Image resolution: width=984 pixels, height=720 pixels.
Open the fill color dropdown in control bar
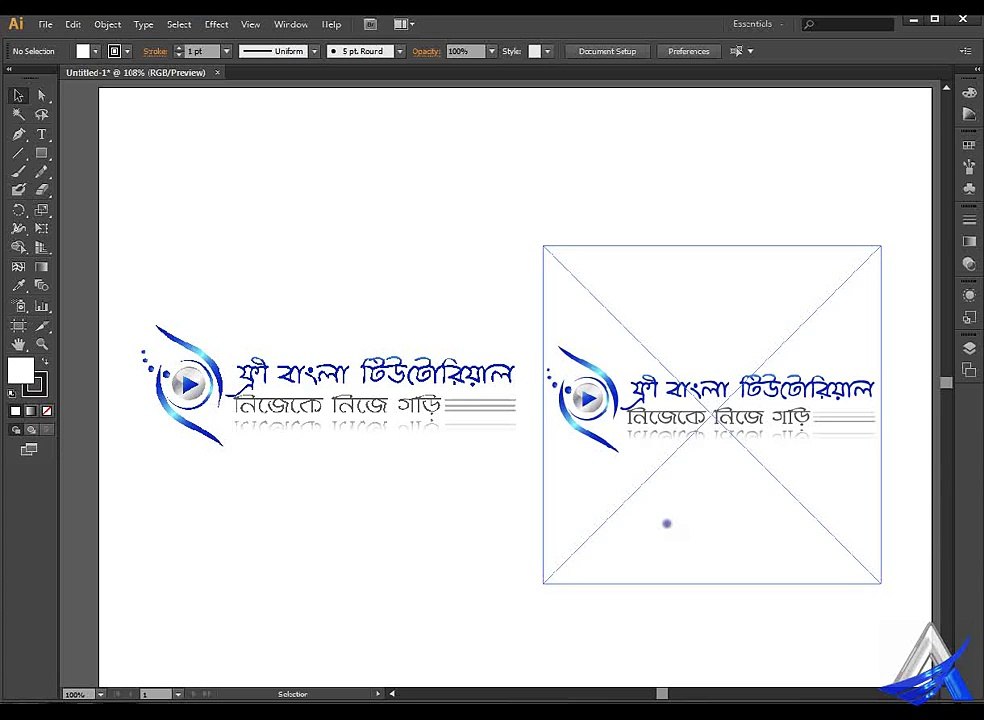95,51
